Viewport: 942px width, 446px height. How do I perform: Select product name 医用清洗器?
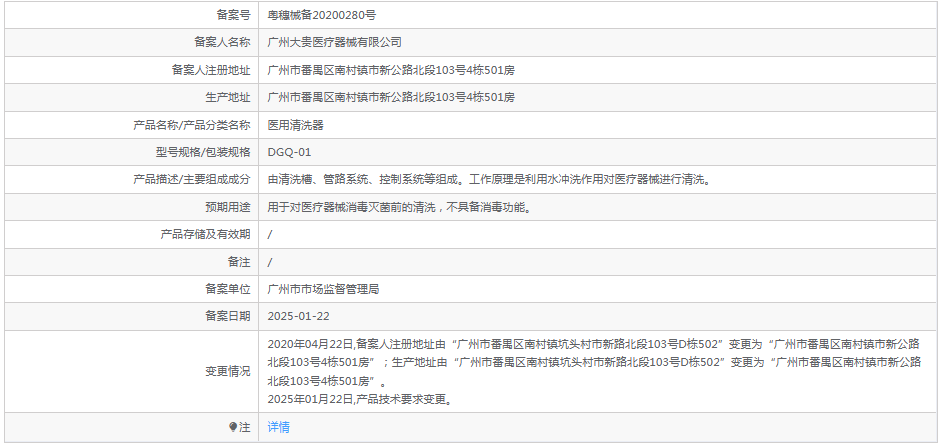295,125
